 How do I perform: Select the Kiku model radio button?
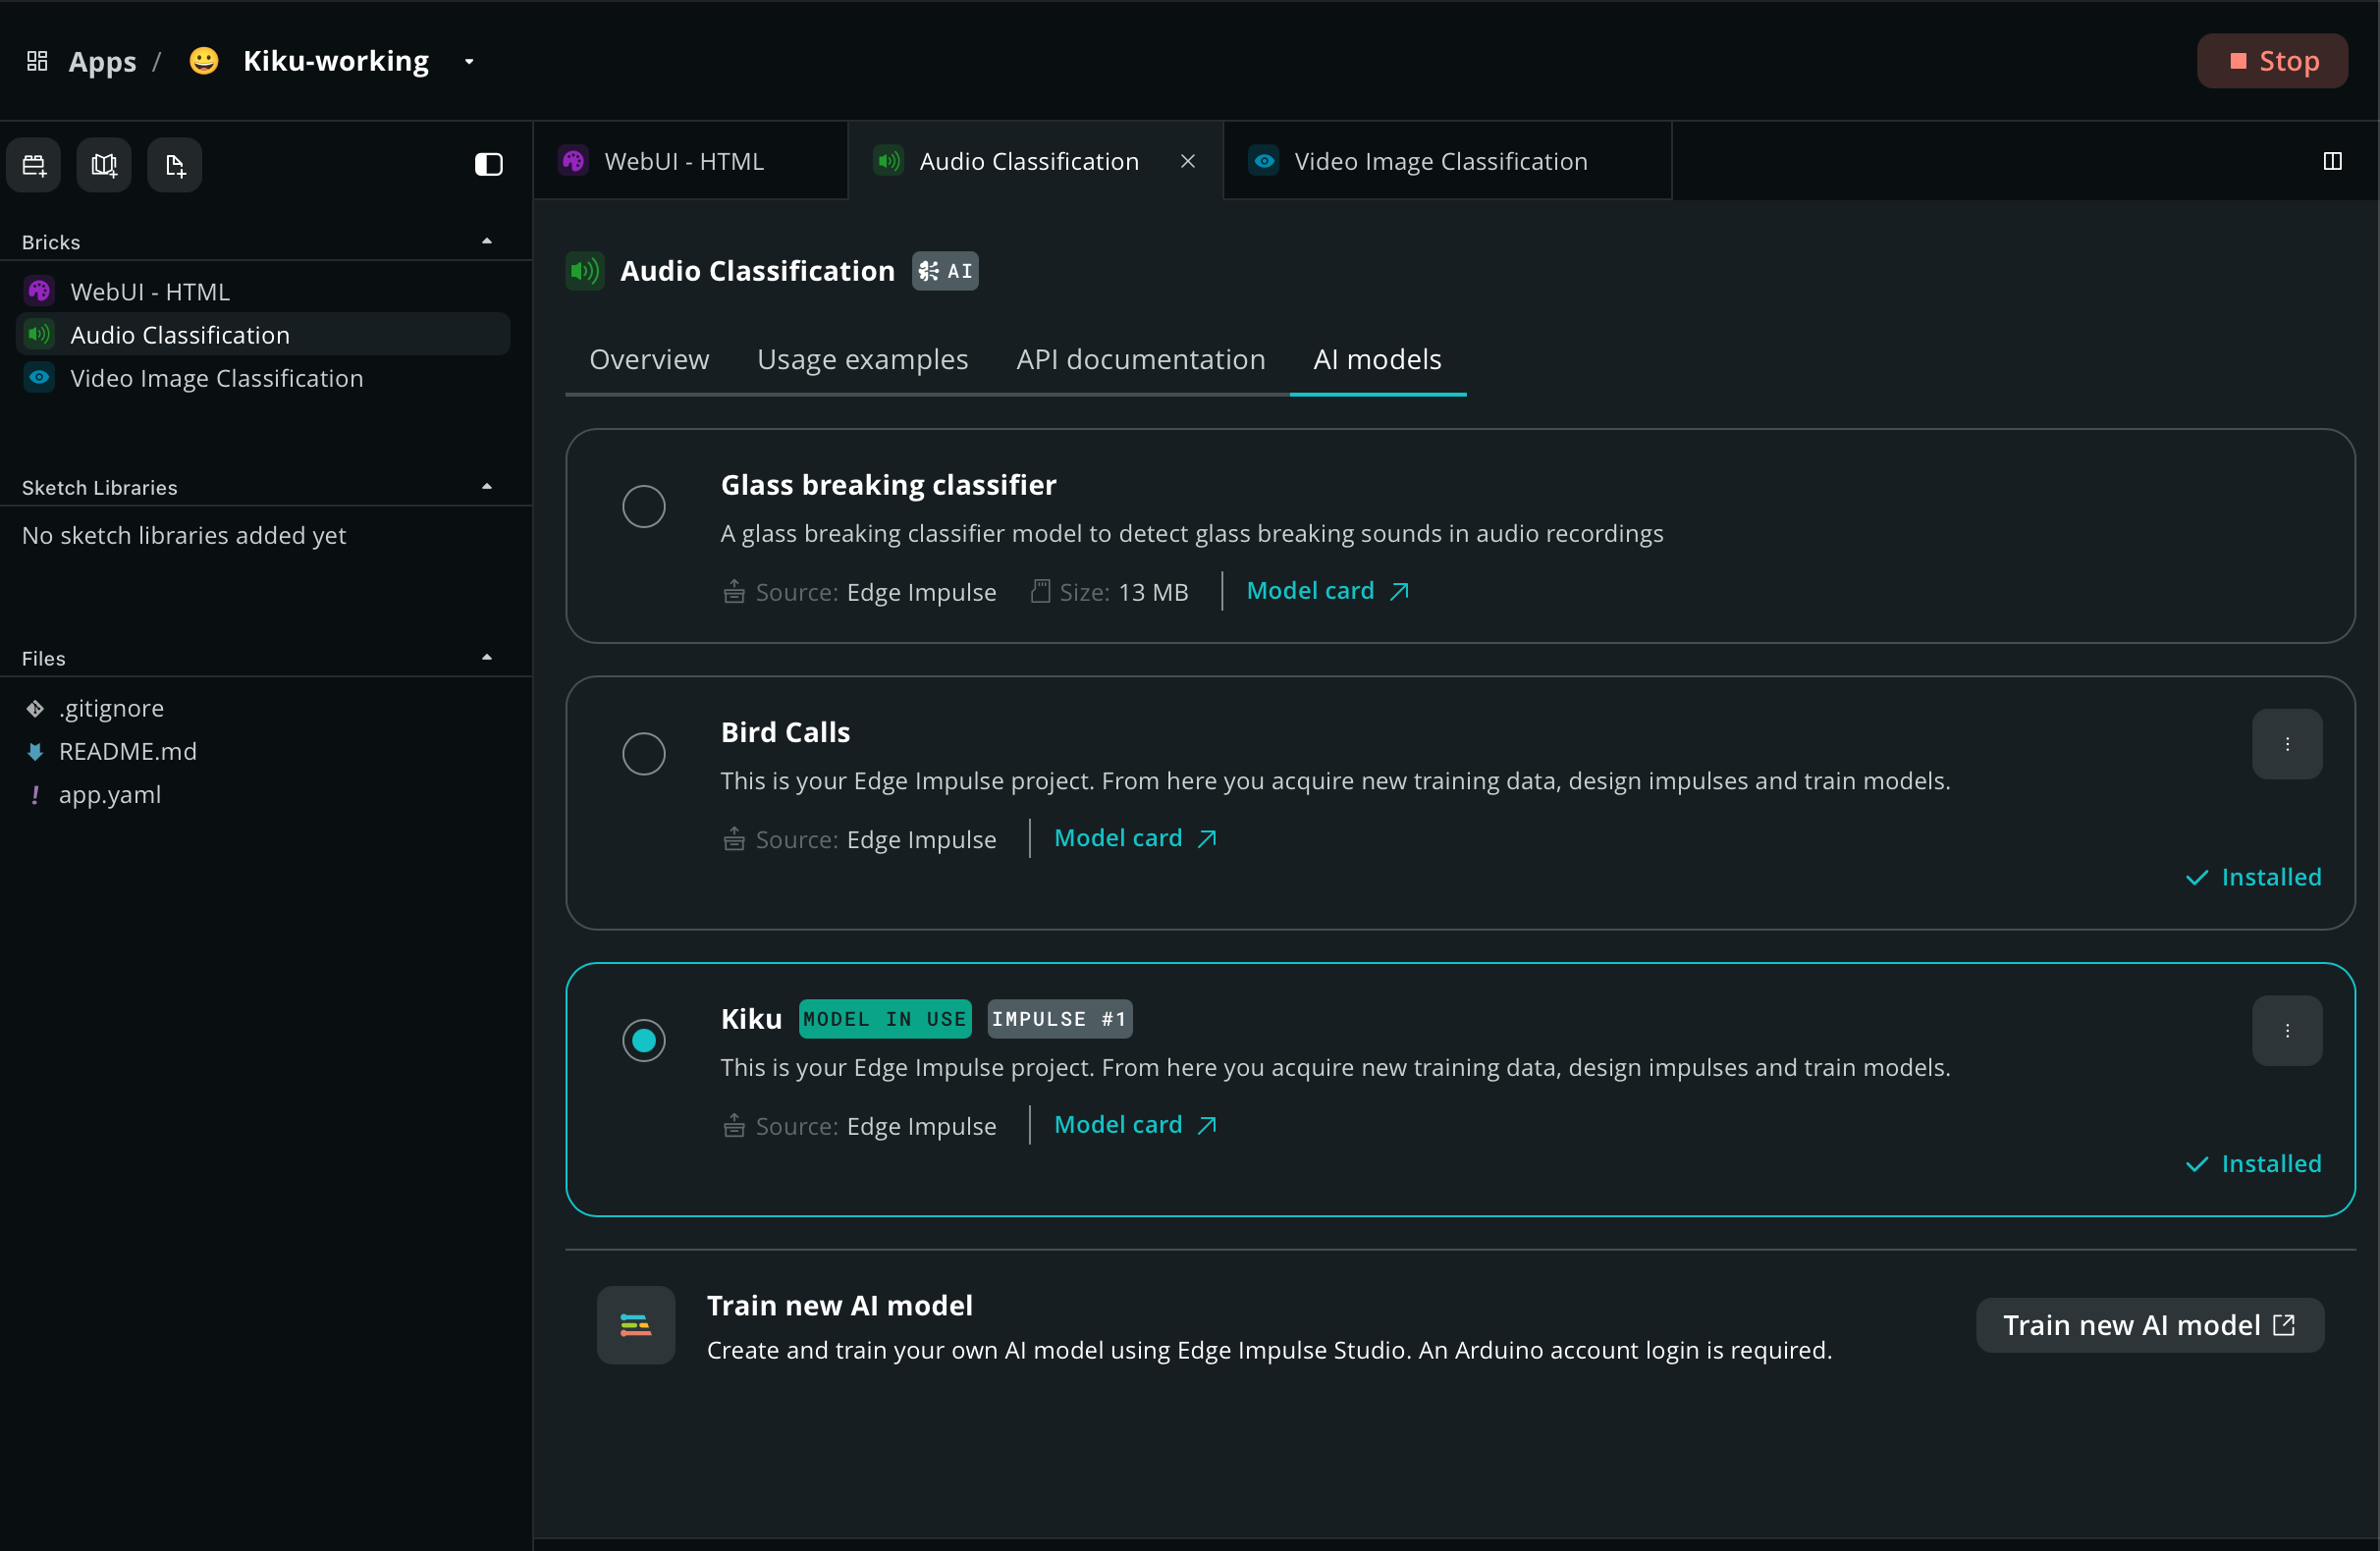[x=643, y=1040]
